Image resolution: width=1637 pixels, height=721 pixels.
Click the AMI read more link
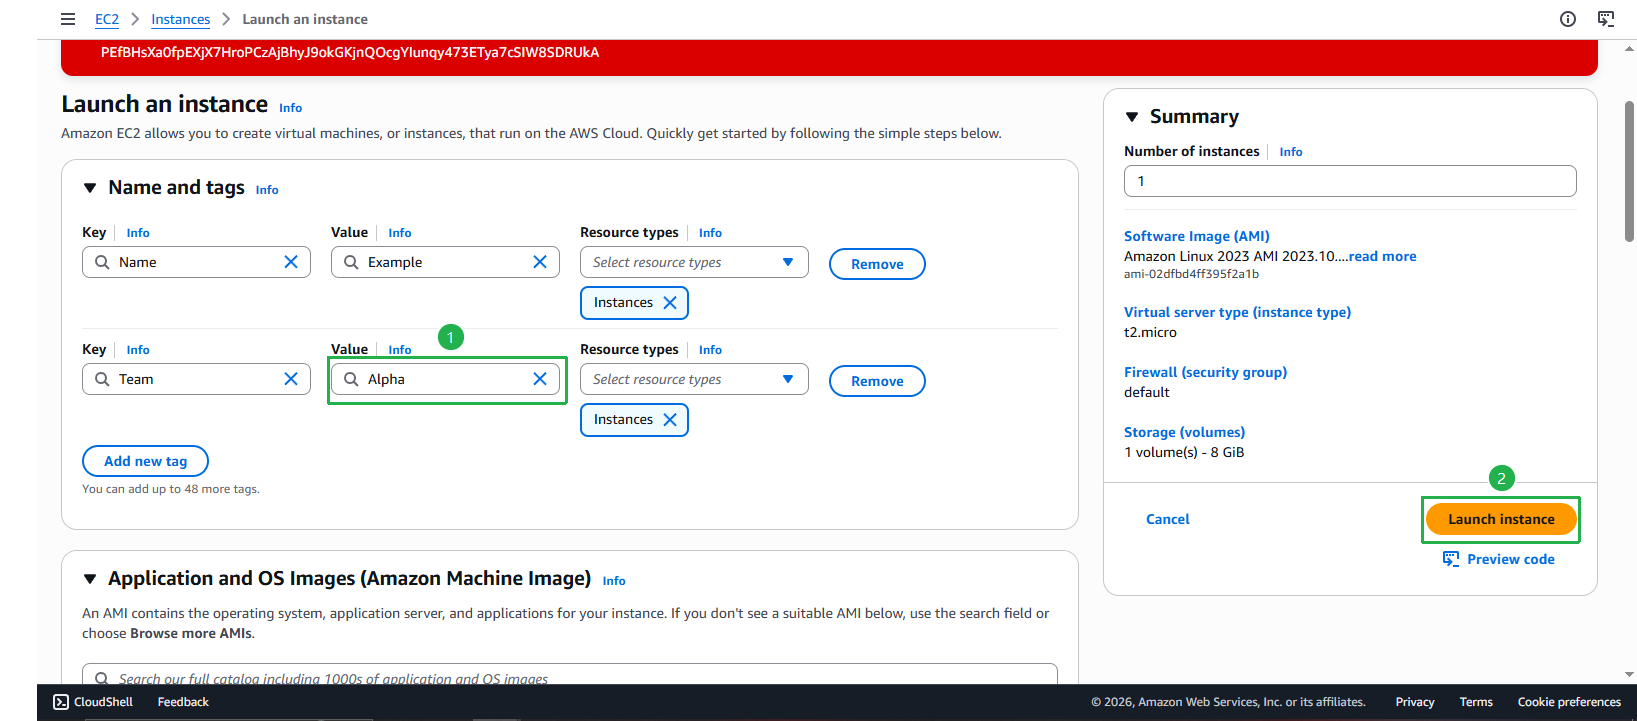[x=1382, y=256]
